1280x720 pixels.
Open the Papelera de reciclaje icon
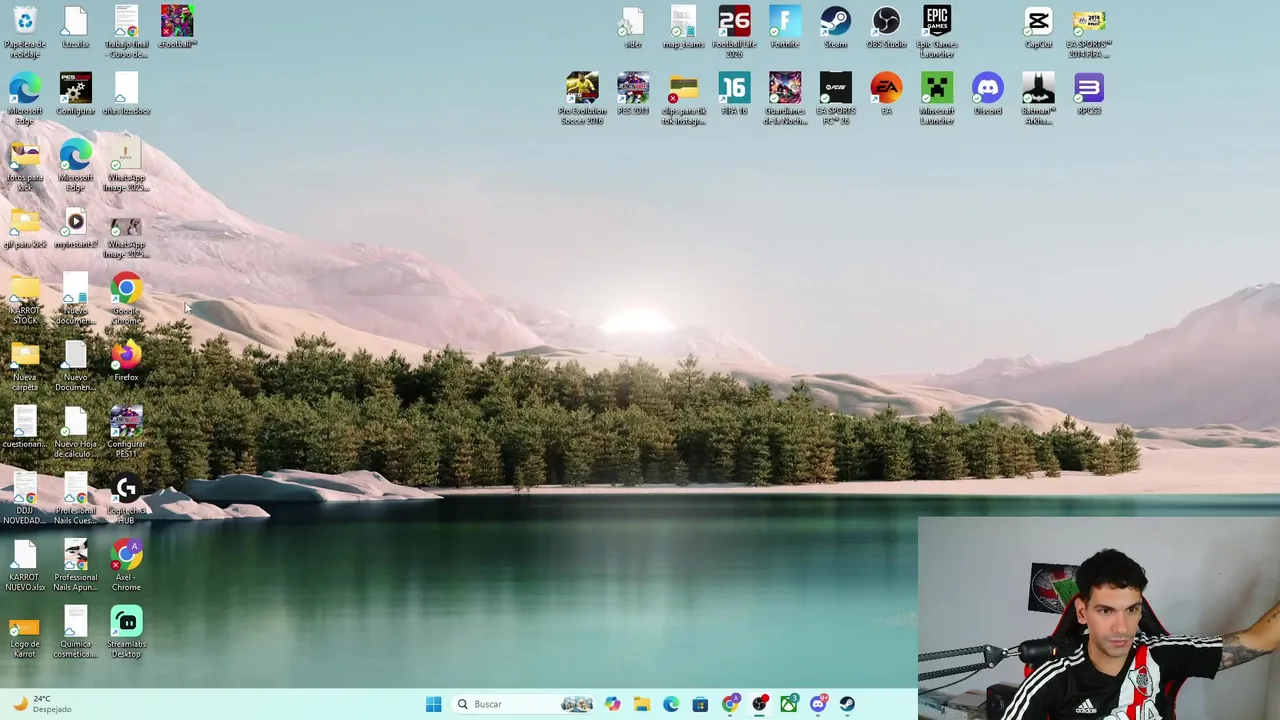pyautogui.click(x=25, y=32)
